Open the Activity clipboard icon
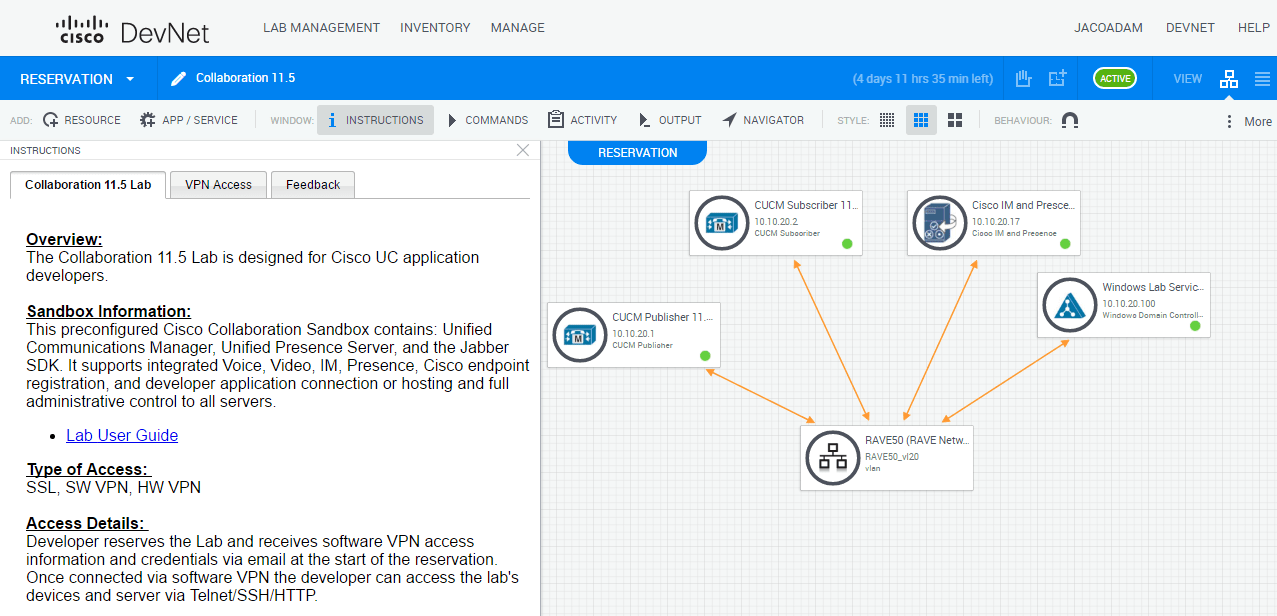This screenshot has height=616, width=1277. (x=555, y=119)
